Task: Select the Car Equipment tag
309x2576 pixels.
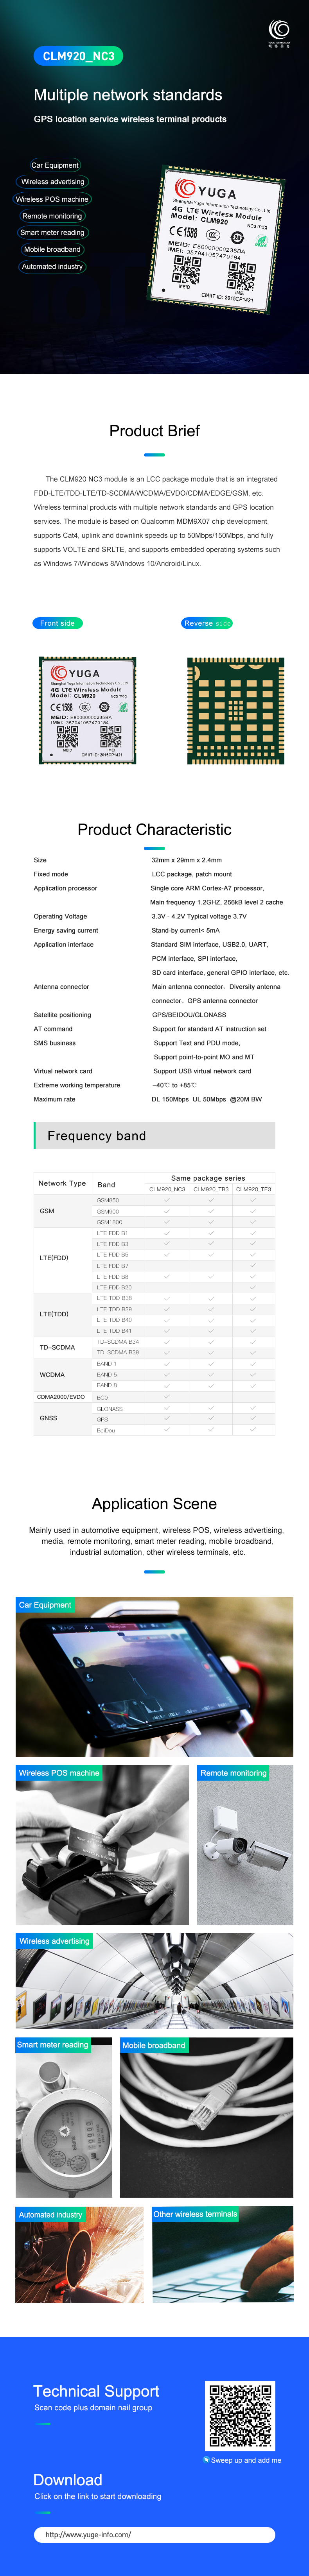Action: click(x=54, y=165)
